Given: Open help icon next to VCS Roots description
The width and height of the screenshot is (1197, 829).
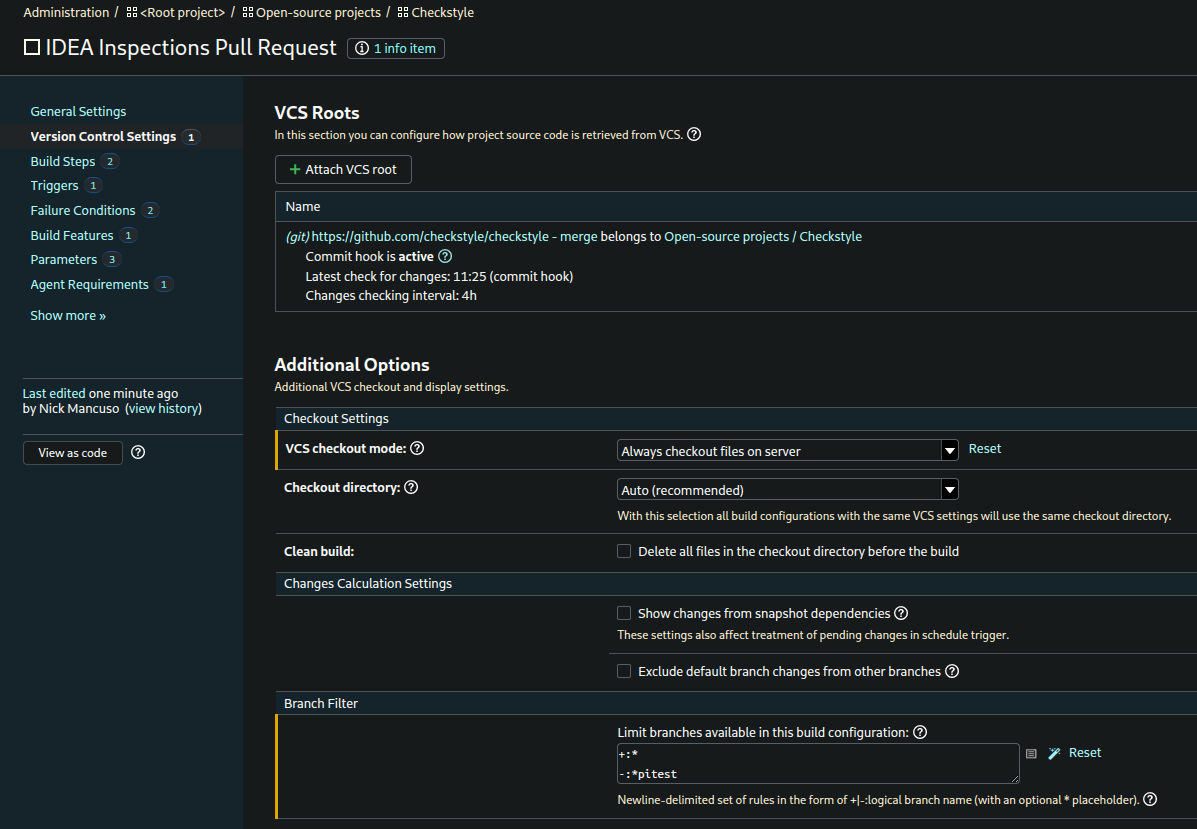Looking at the screenshot, I should pyautogui.click(x=694, y=134).
